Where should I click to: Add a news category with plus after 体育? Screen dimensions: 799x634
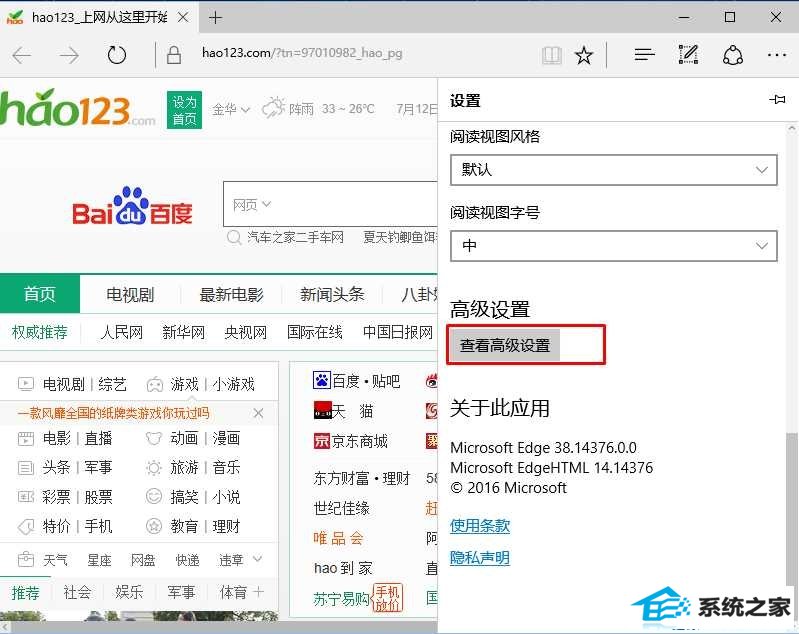[x=258, y=592]
